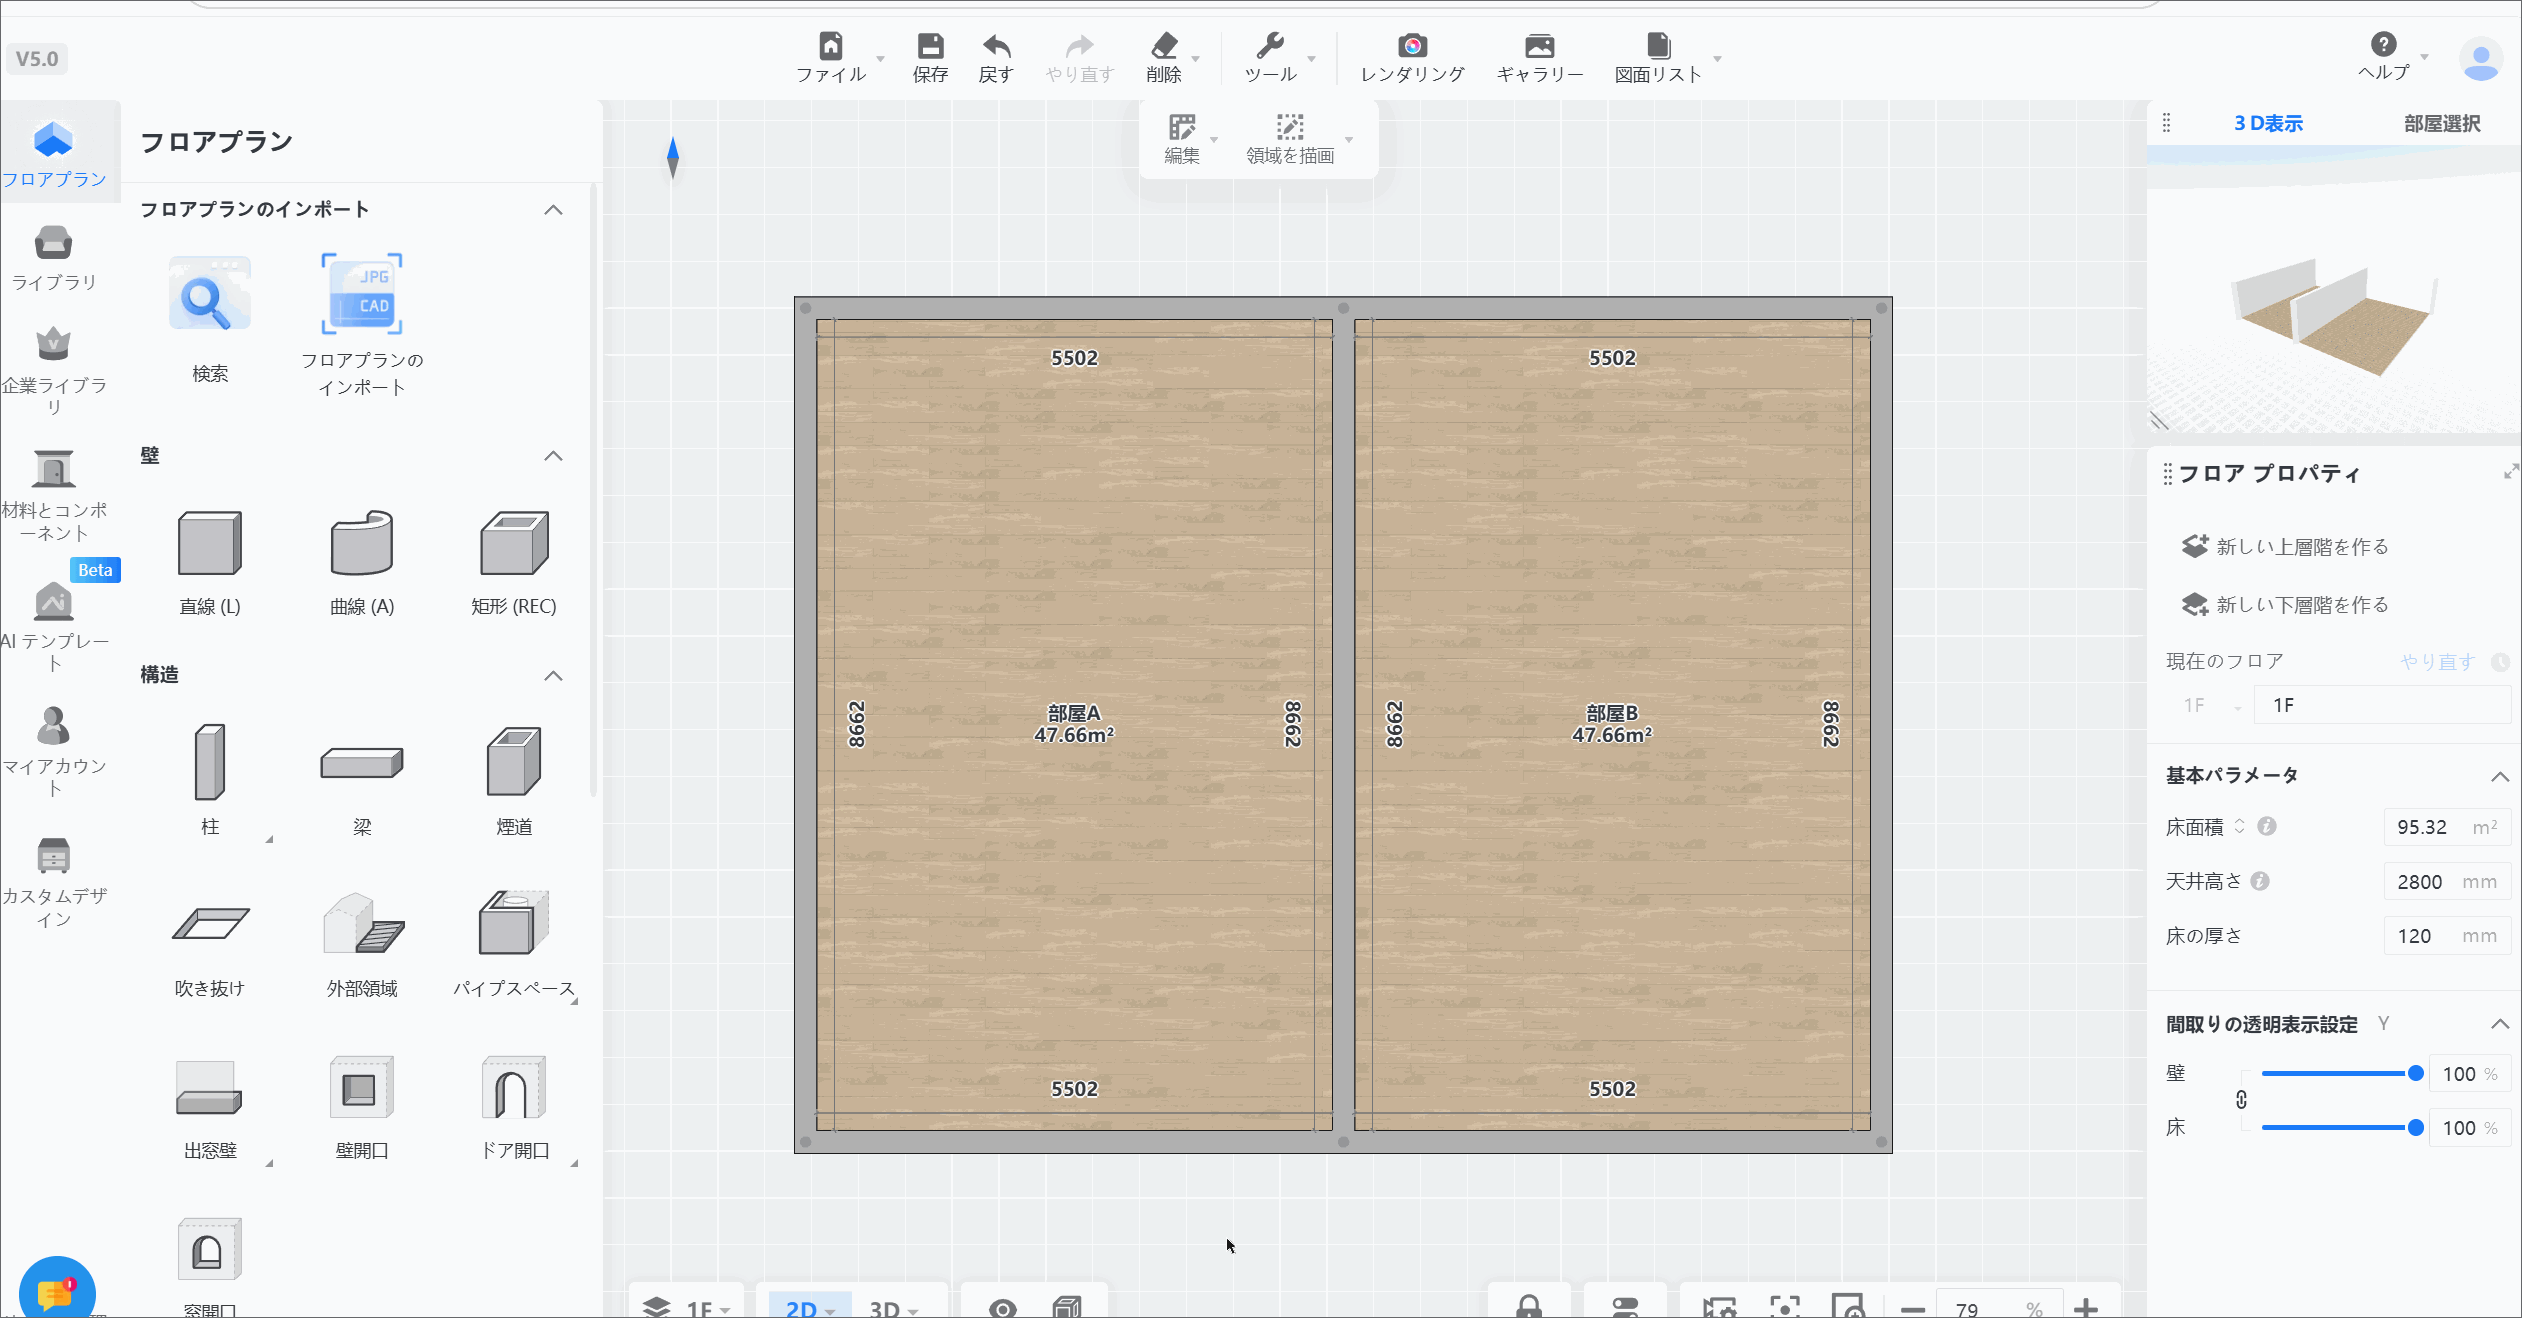Expand the ファイル menu dropdown arrow
The width and height of the screenshot is (2522, 1318).
[x=880, y=59]
